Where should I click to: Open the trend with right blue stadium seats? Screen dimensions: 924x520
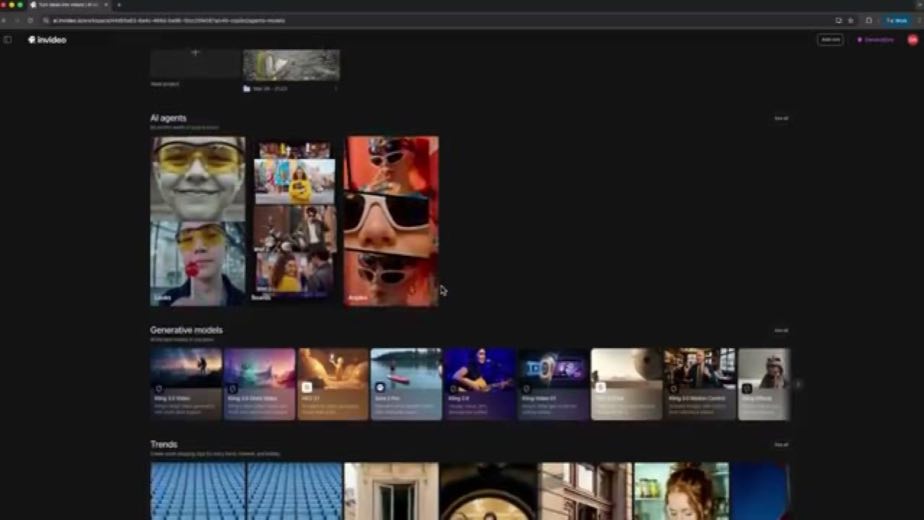pyautogui.click(x=295, y=491)
